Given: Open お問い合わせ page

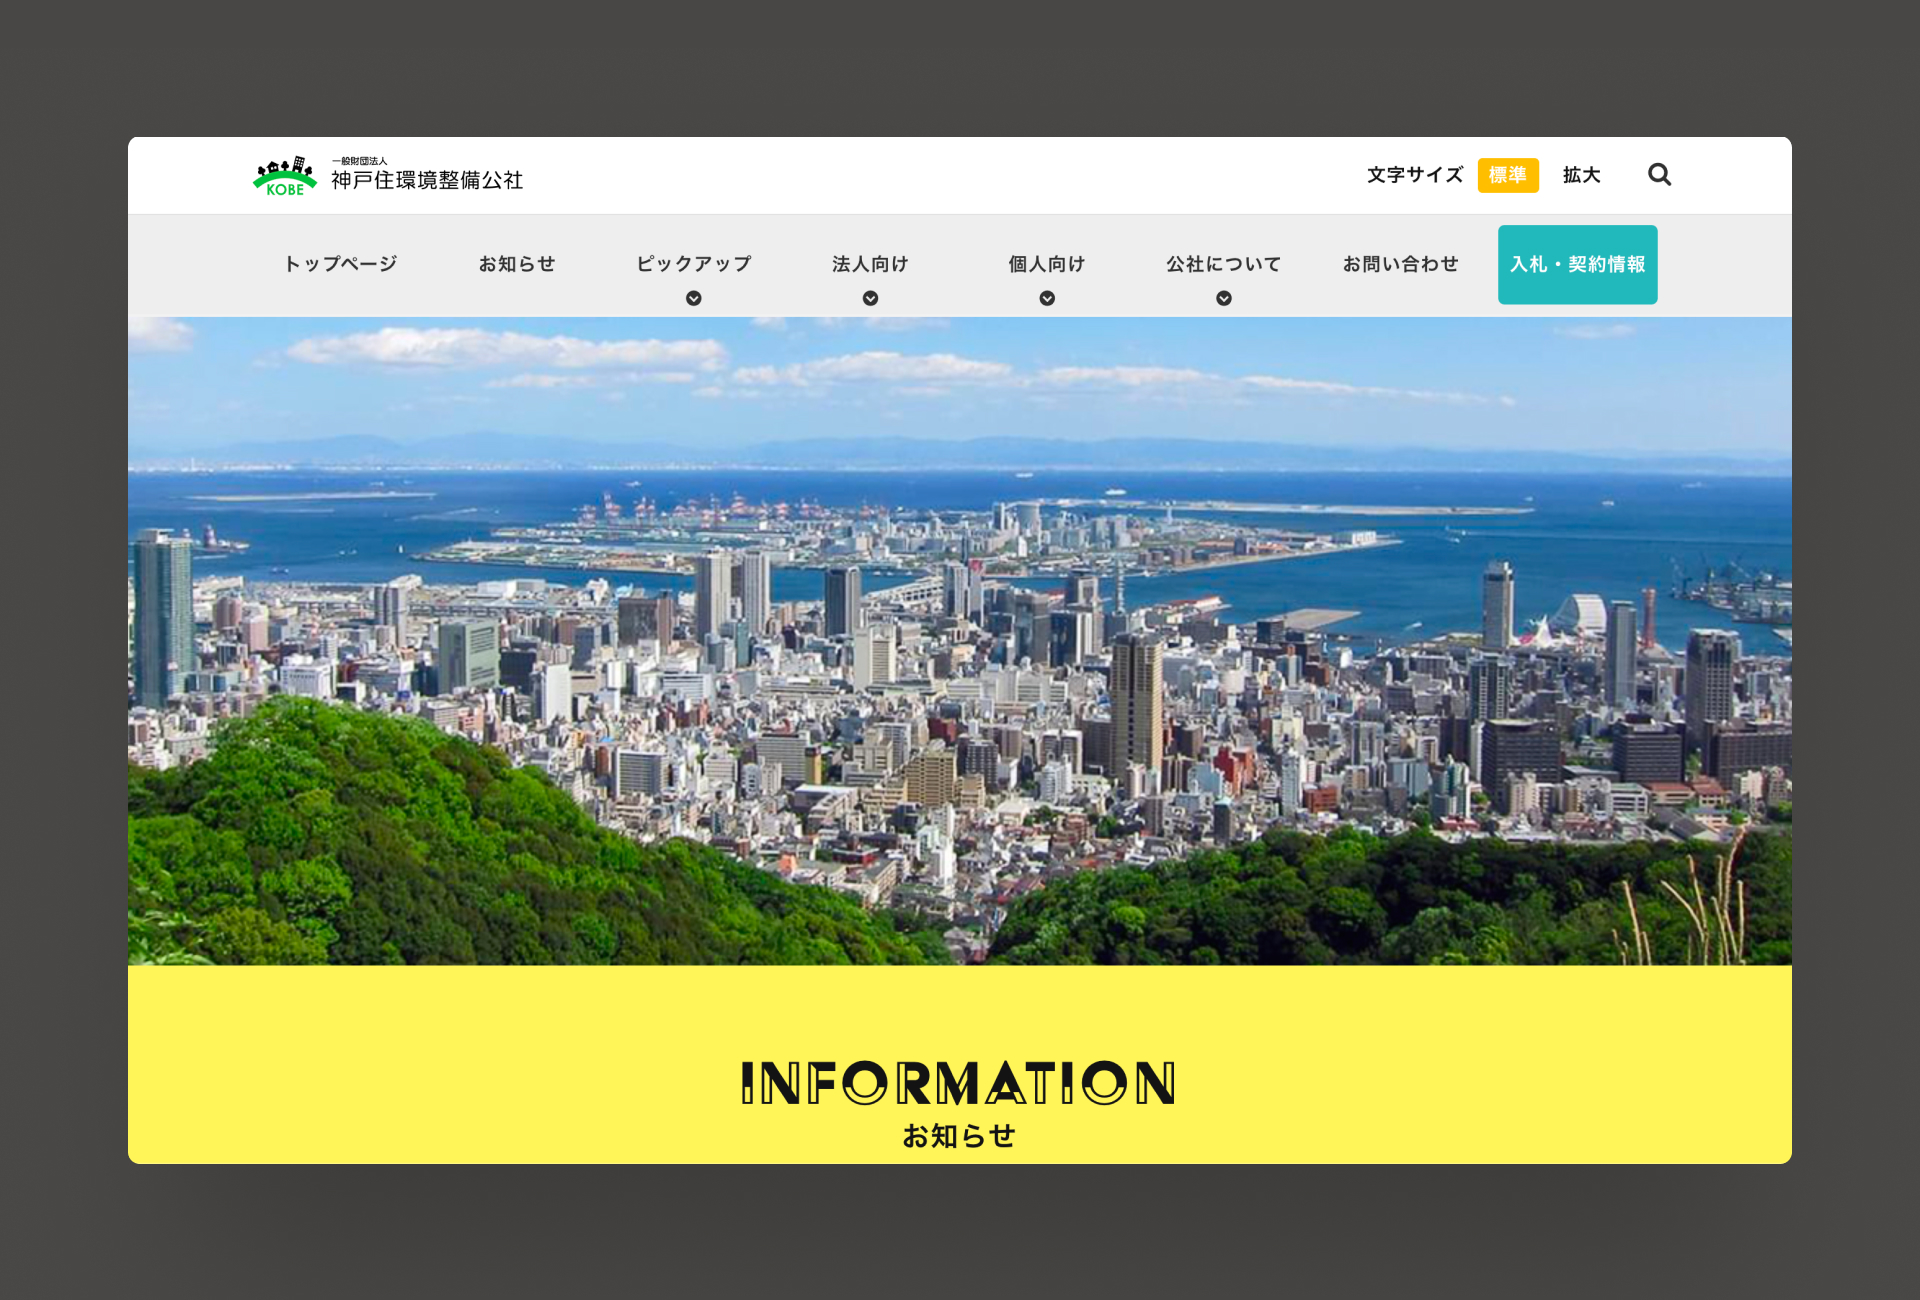Looking at the screenshot, I should [x=1400, y=264].
